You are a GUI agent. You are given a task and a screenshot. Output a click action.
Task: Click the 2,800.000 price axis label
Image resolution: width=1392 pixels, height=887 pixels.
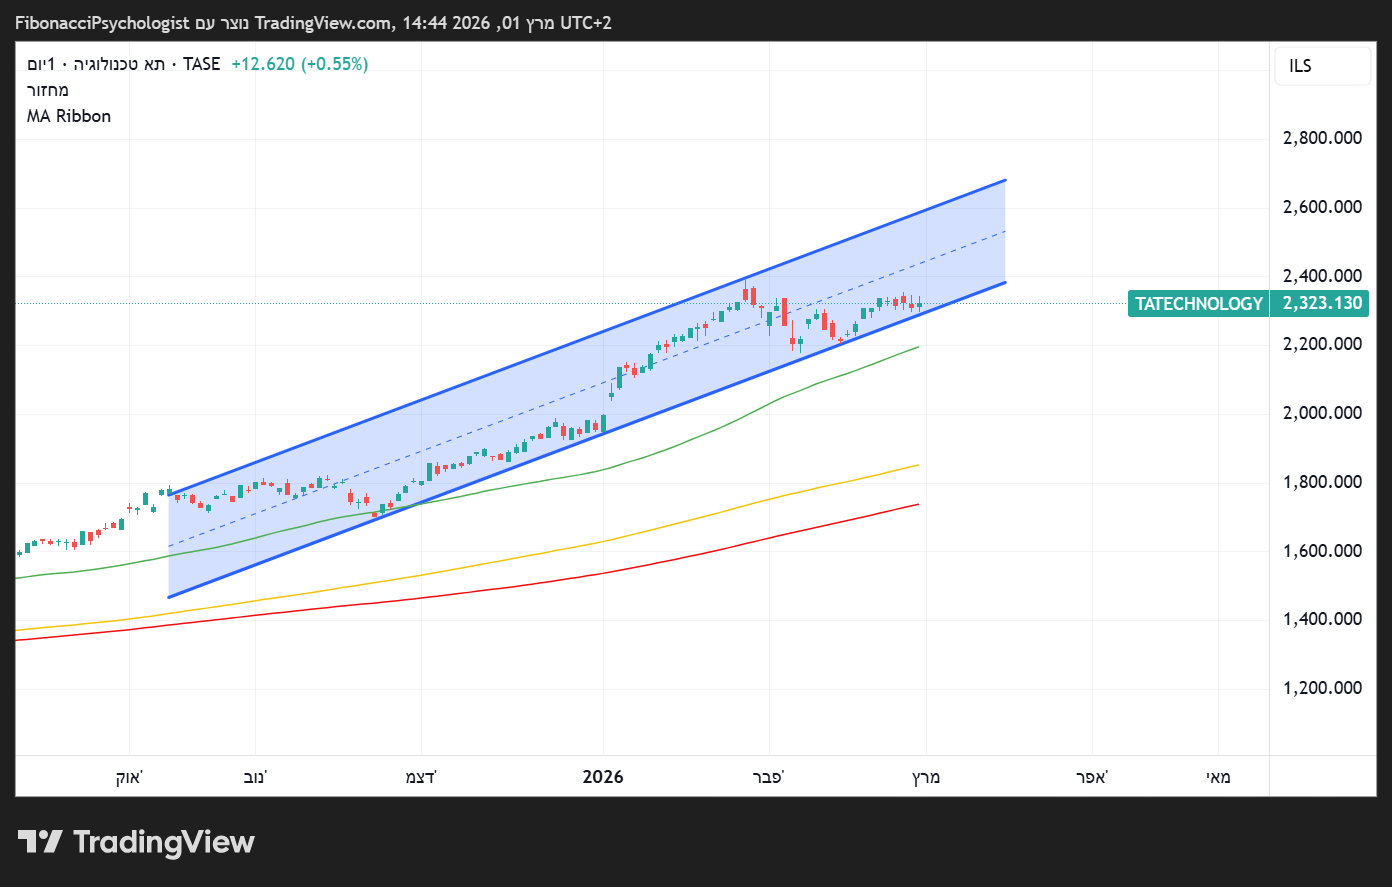pyautogui.click(x=1322, y=138)
